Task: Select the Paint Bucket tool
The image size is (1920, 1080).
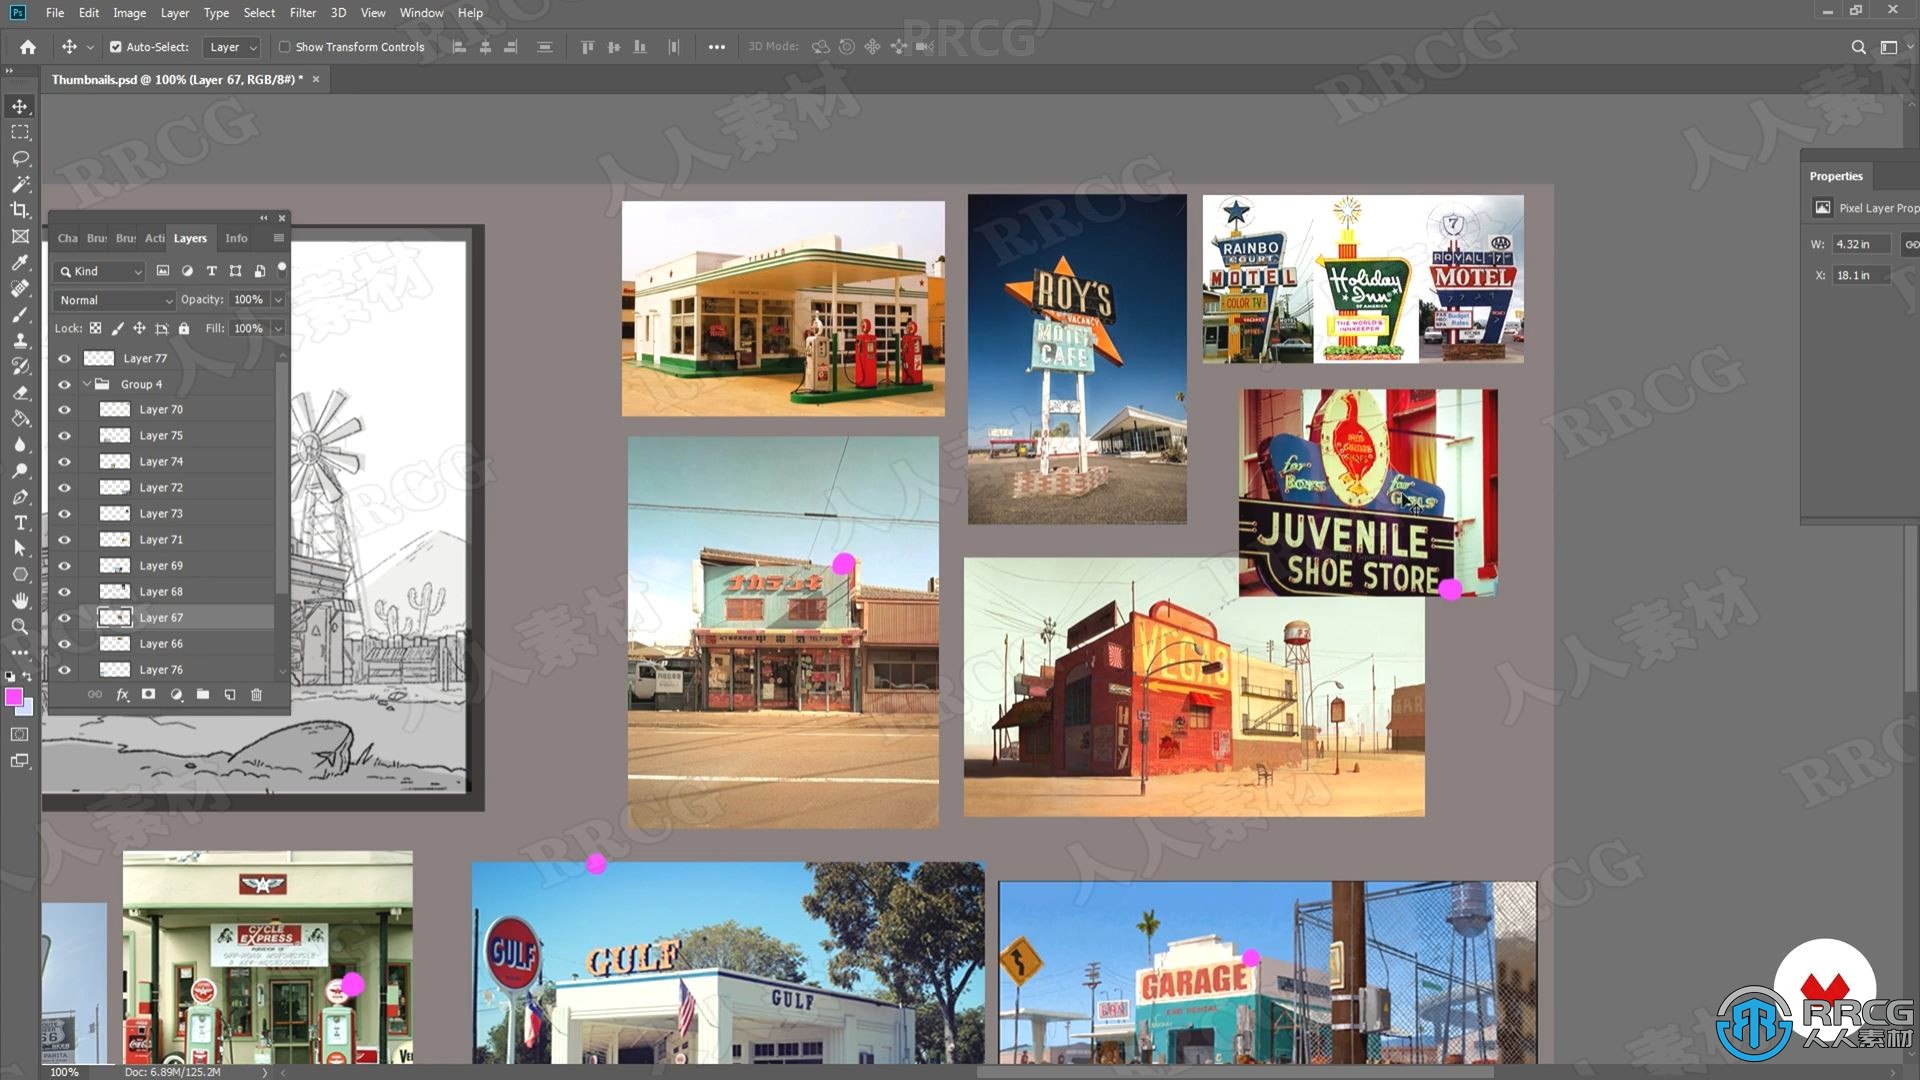Action: tap(20, 418)
